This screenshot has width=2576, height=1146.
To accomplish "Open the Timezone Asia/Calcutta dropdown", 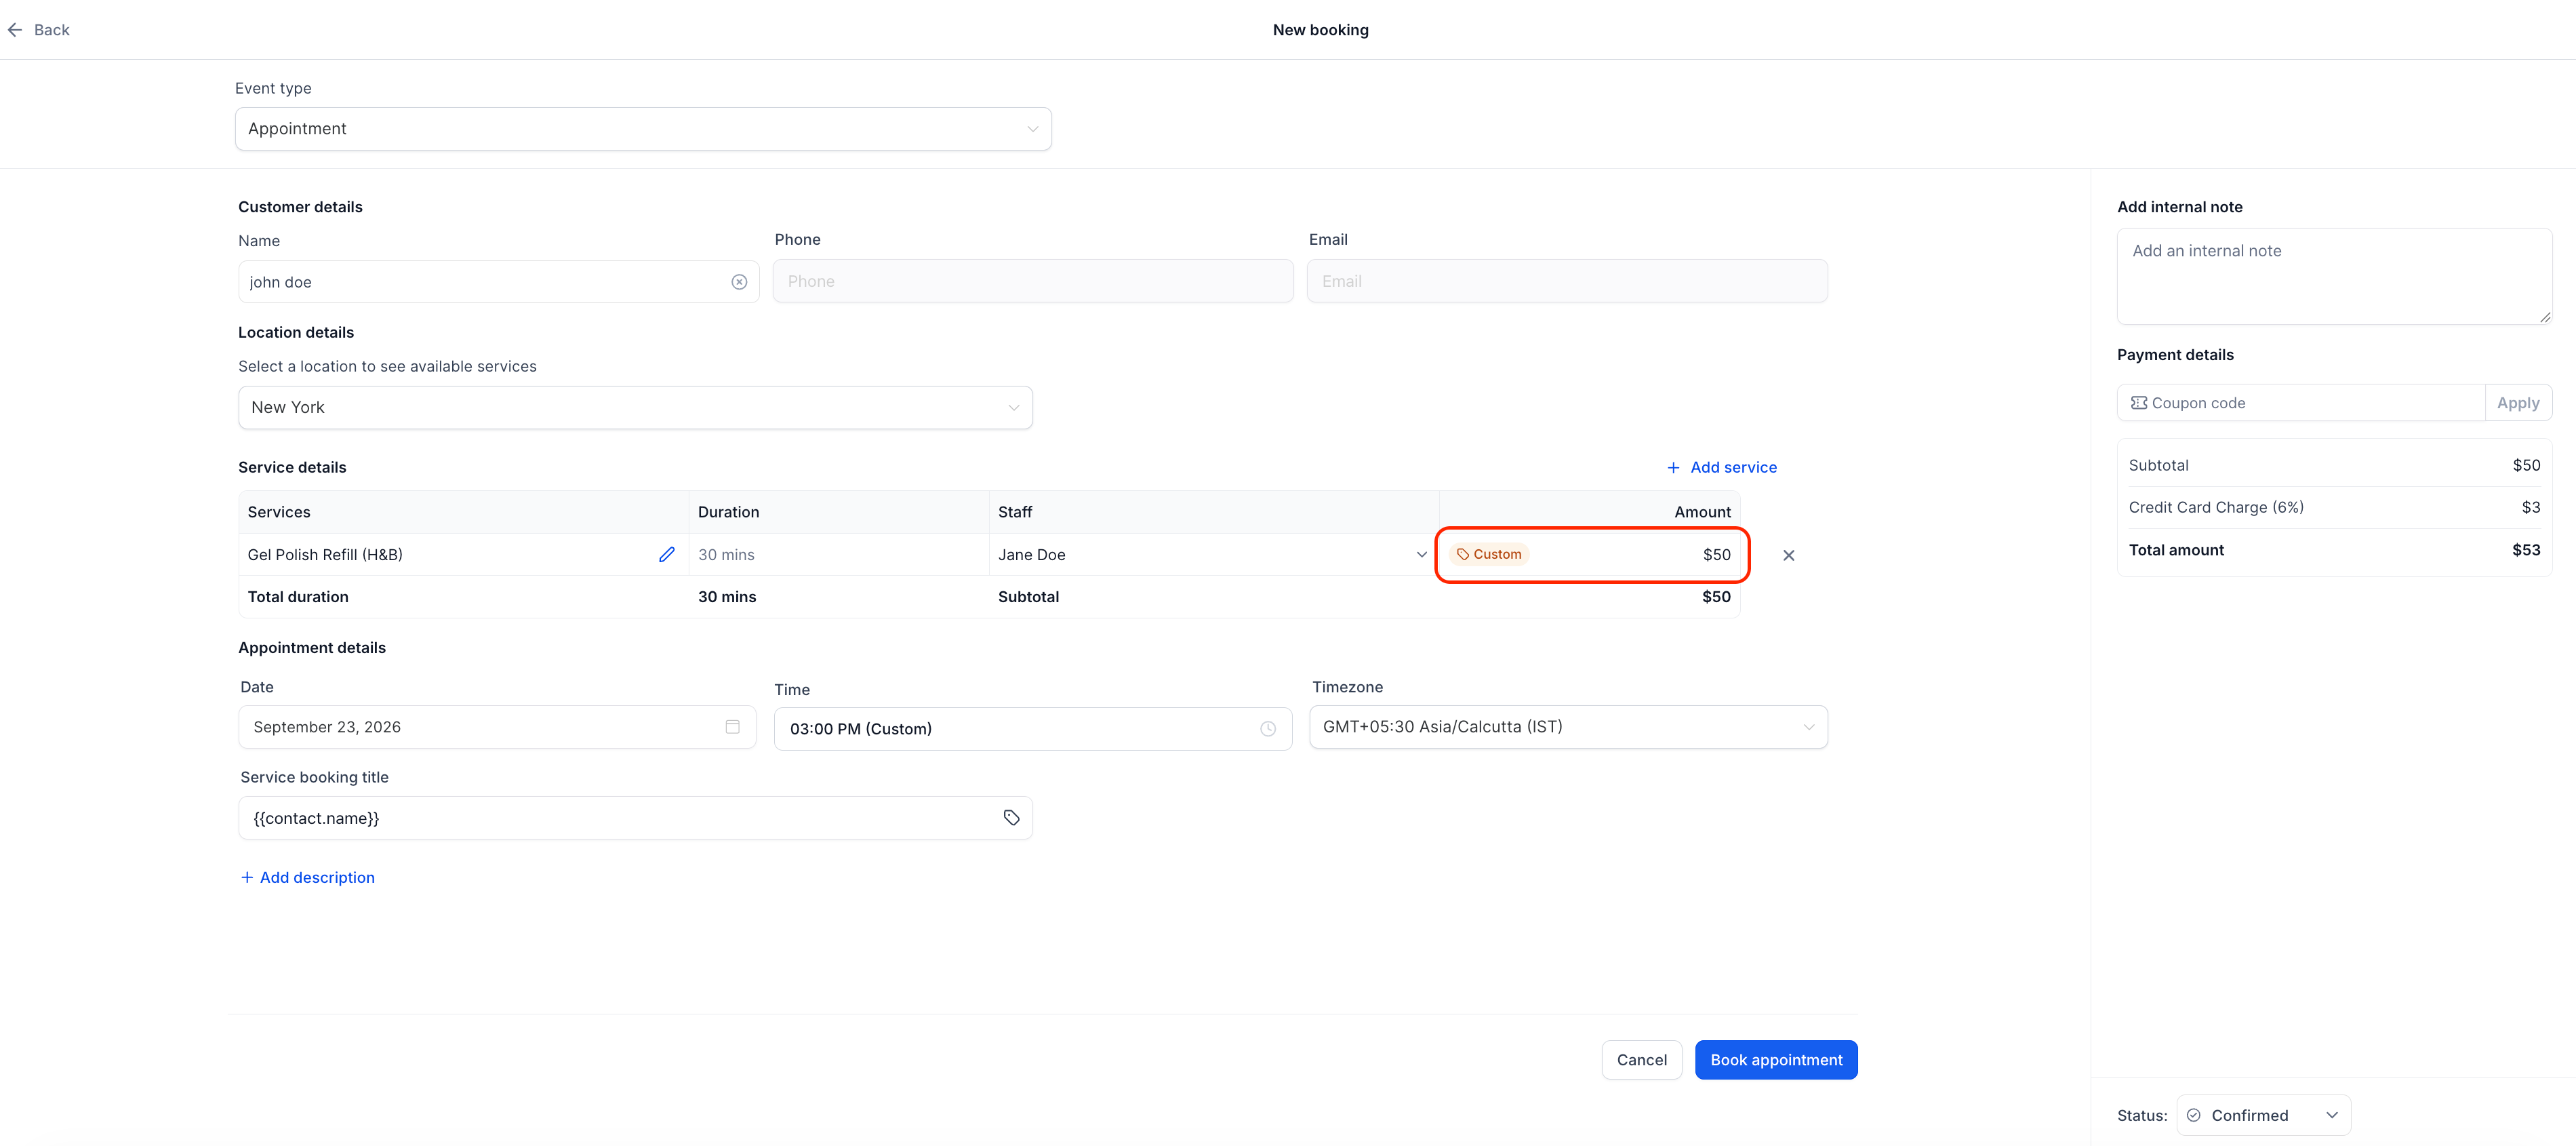I will (1568, 727).
